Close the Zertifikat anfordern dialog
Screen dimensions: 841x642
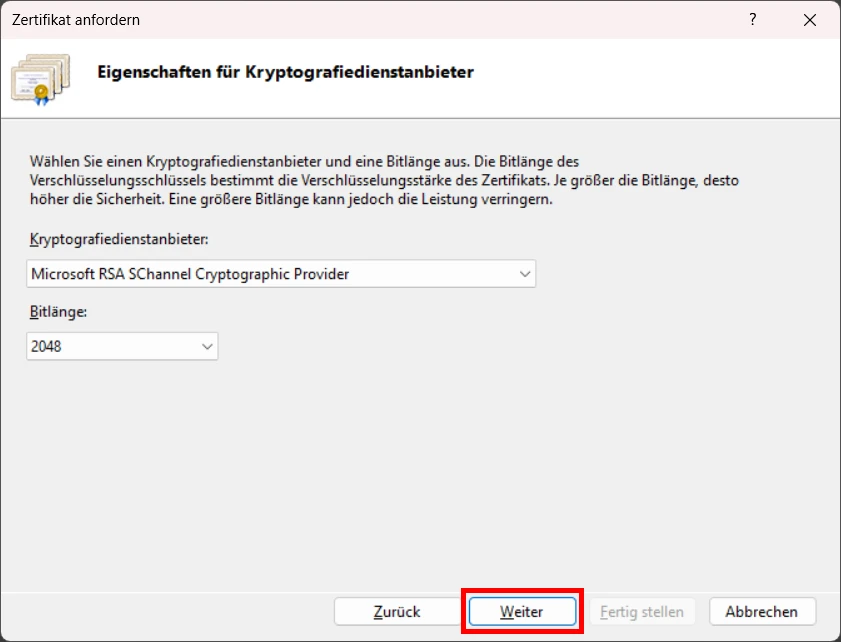pyautogui.click(x=810, y=20)
